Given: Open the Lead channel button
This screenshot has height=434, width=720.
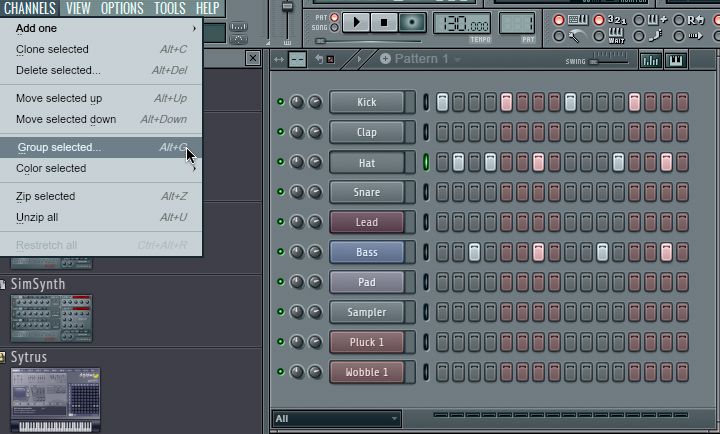Looking at the screenshot, I should 367,222.
